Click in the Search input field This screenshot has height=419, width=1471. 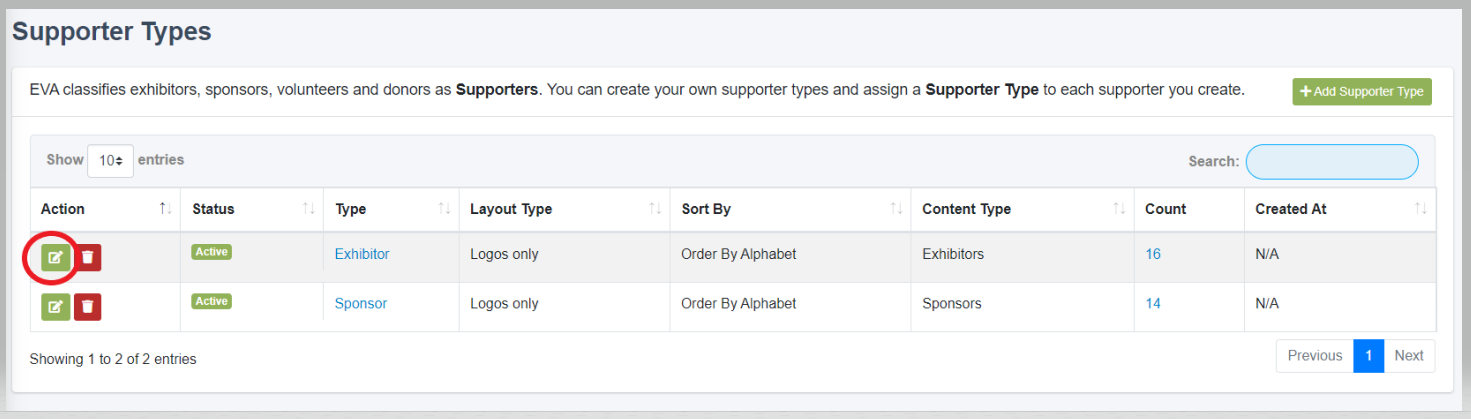(x=1331, y=161)
